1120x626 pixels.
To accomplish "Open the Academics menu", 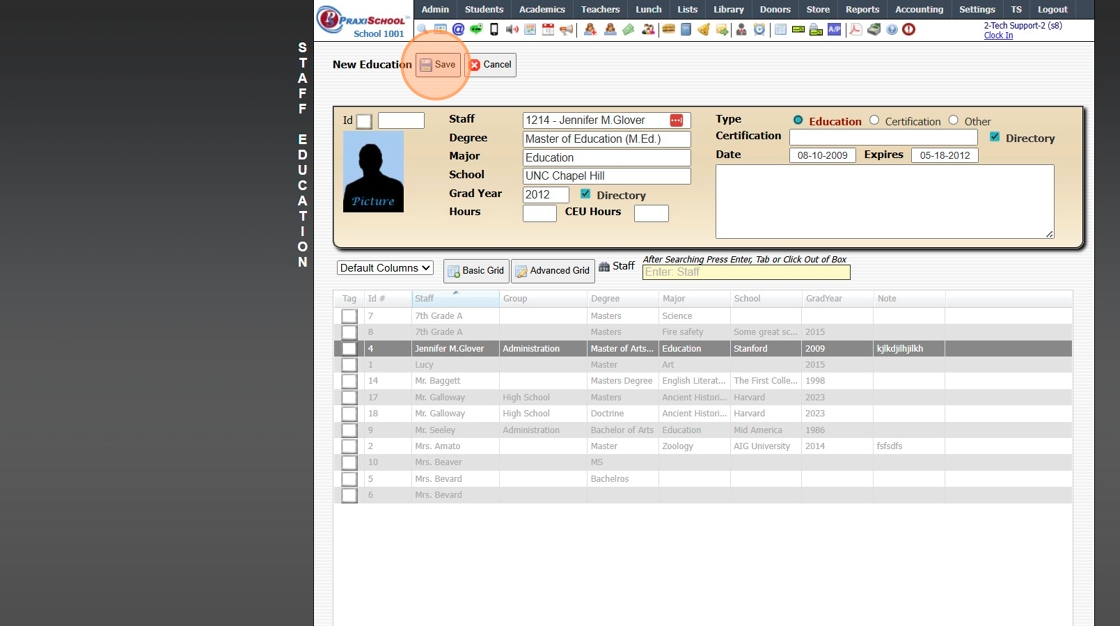I will point(542,9).
